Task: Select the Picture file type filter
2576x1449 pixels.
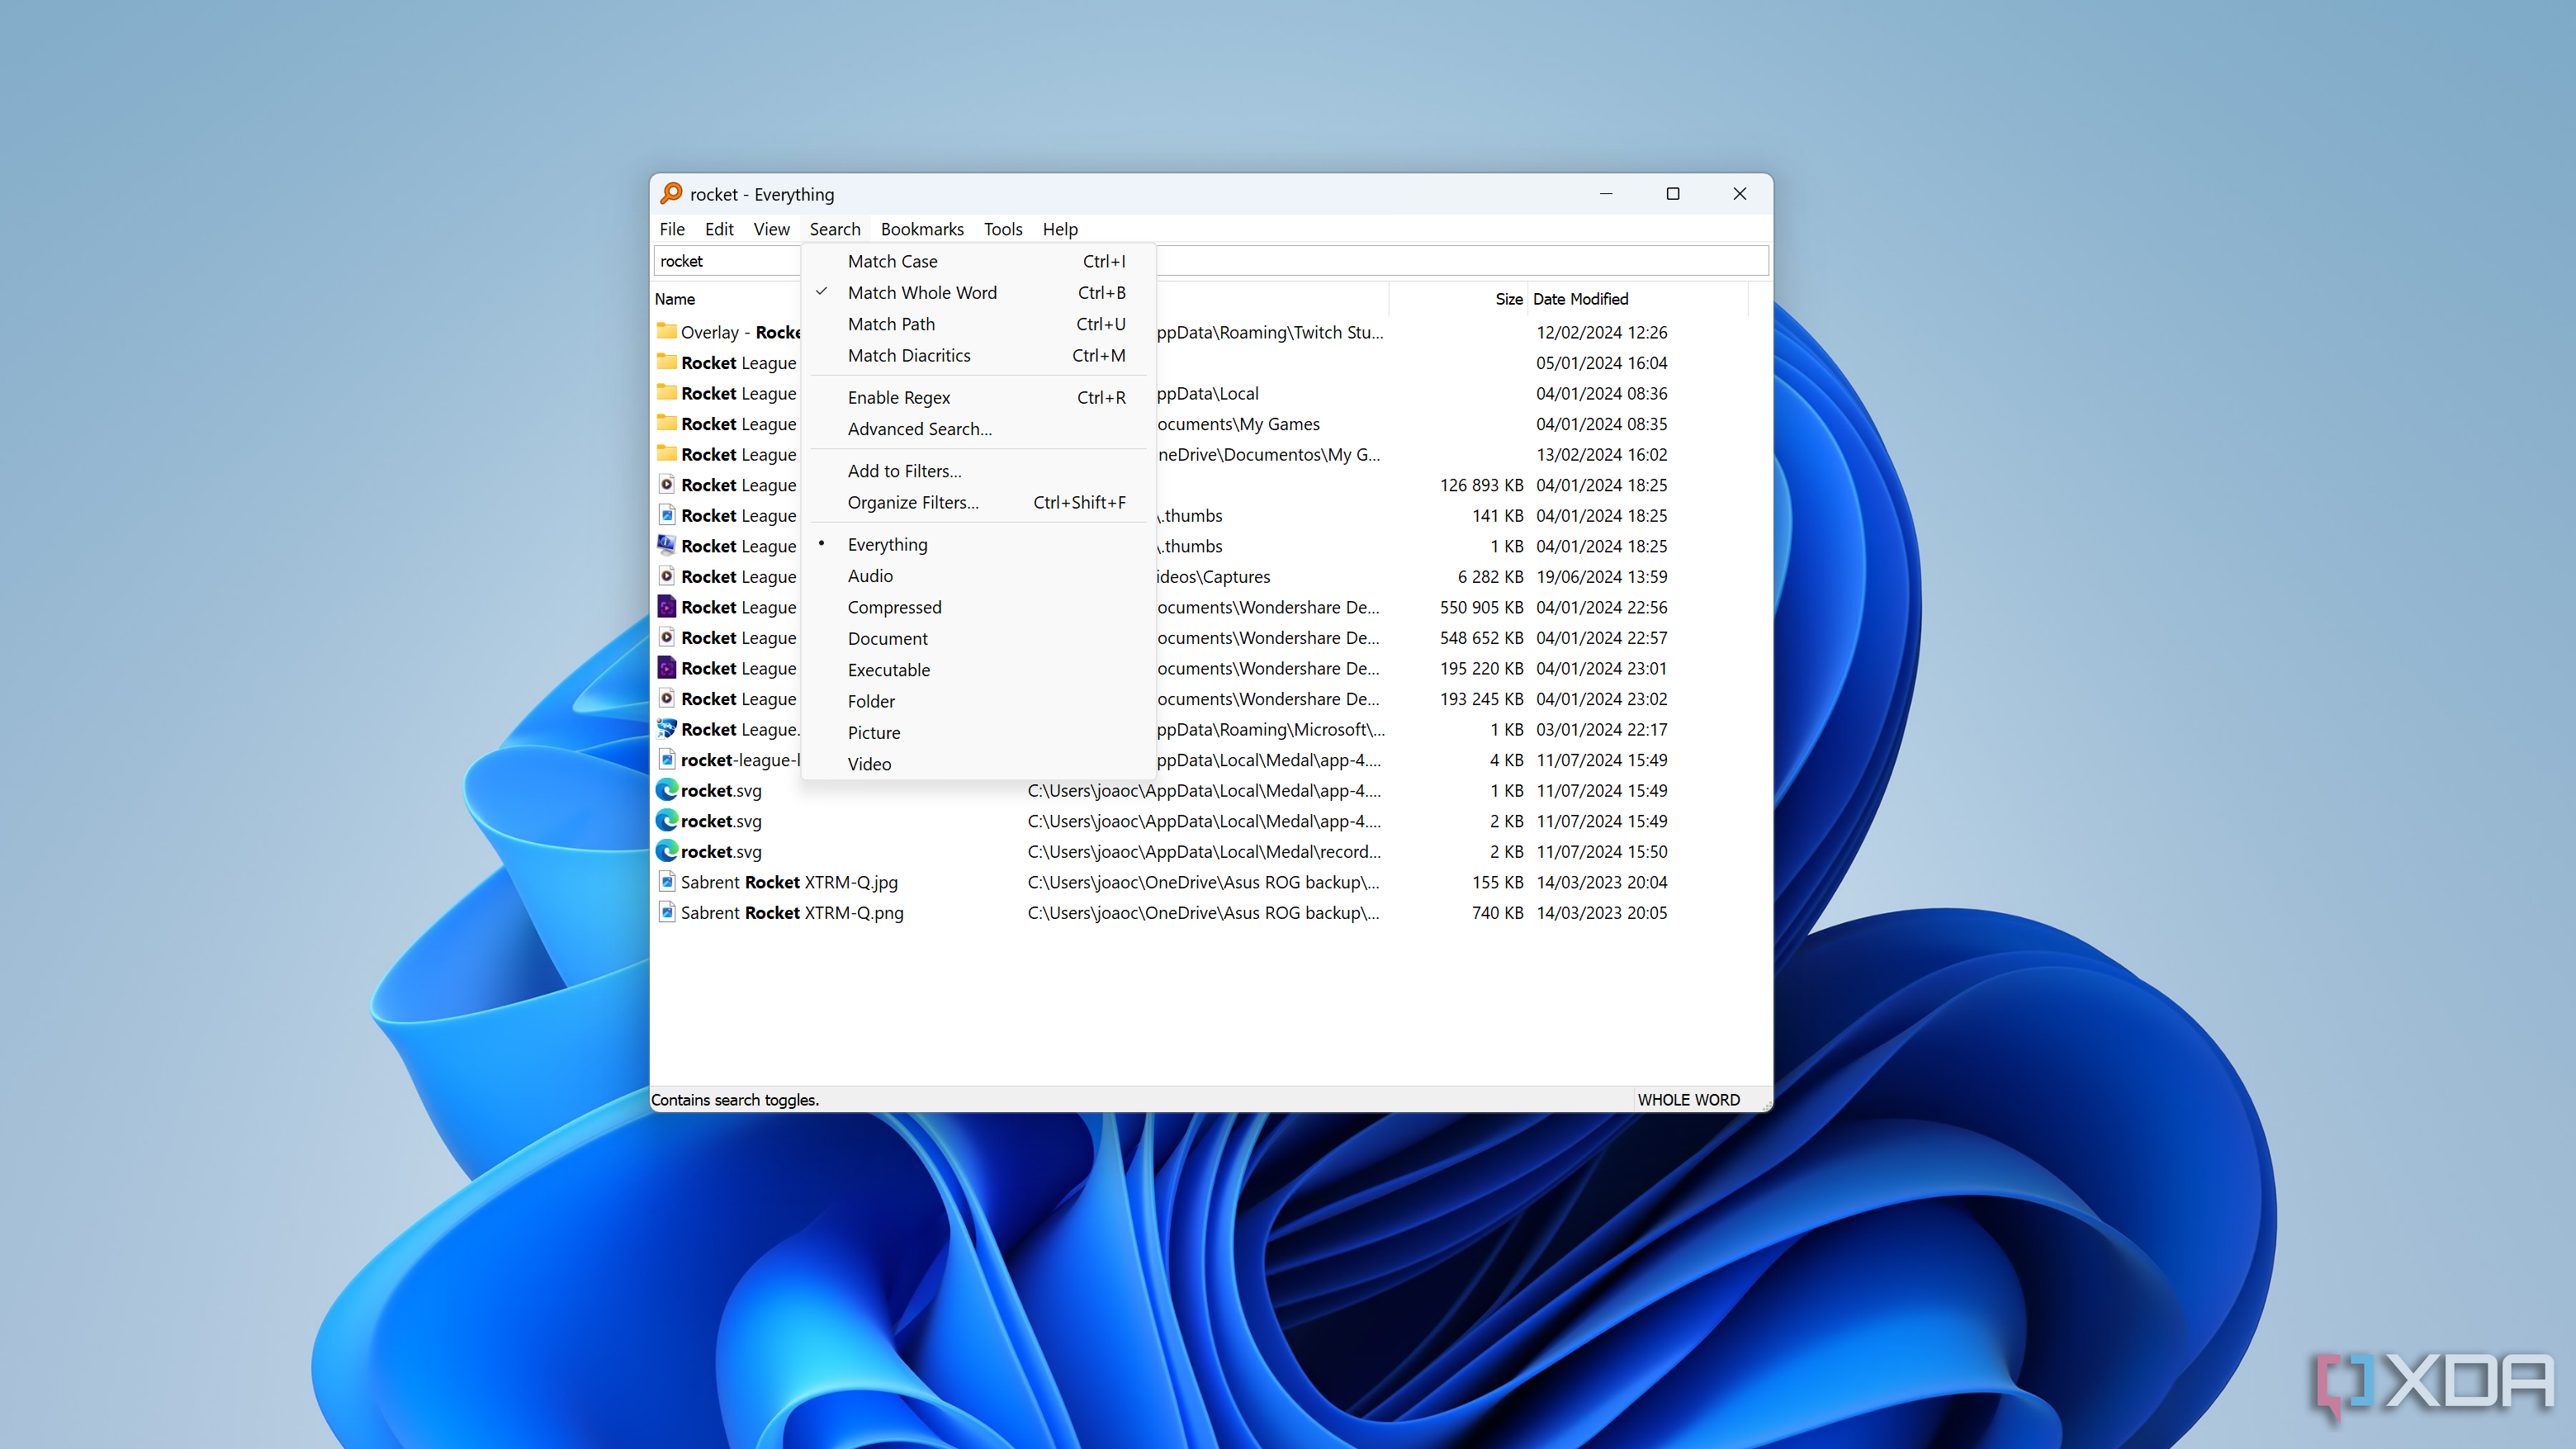Action: pos(874,731)
